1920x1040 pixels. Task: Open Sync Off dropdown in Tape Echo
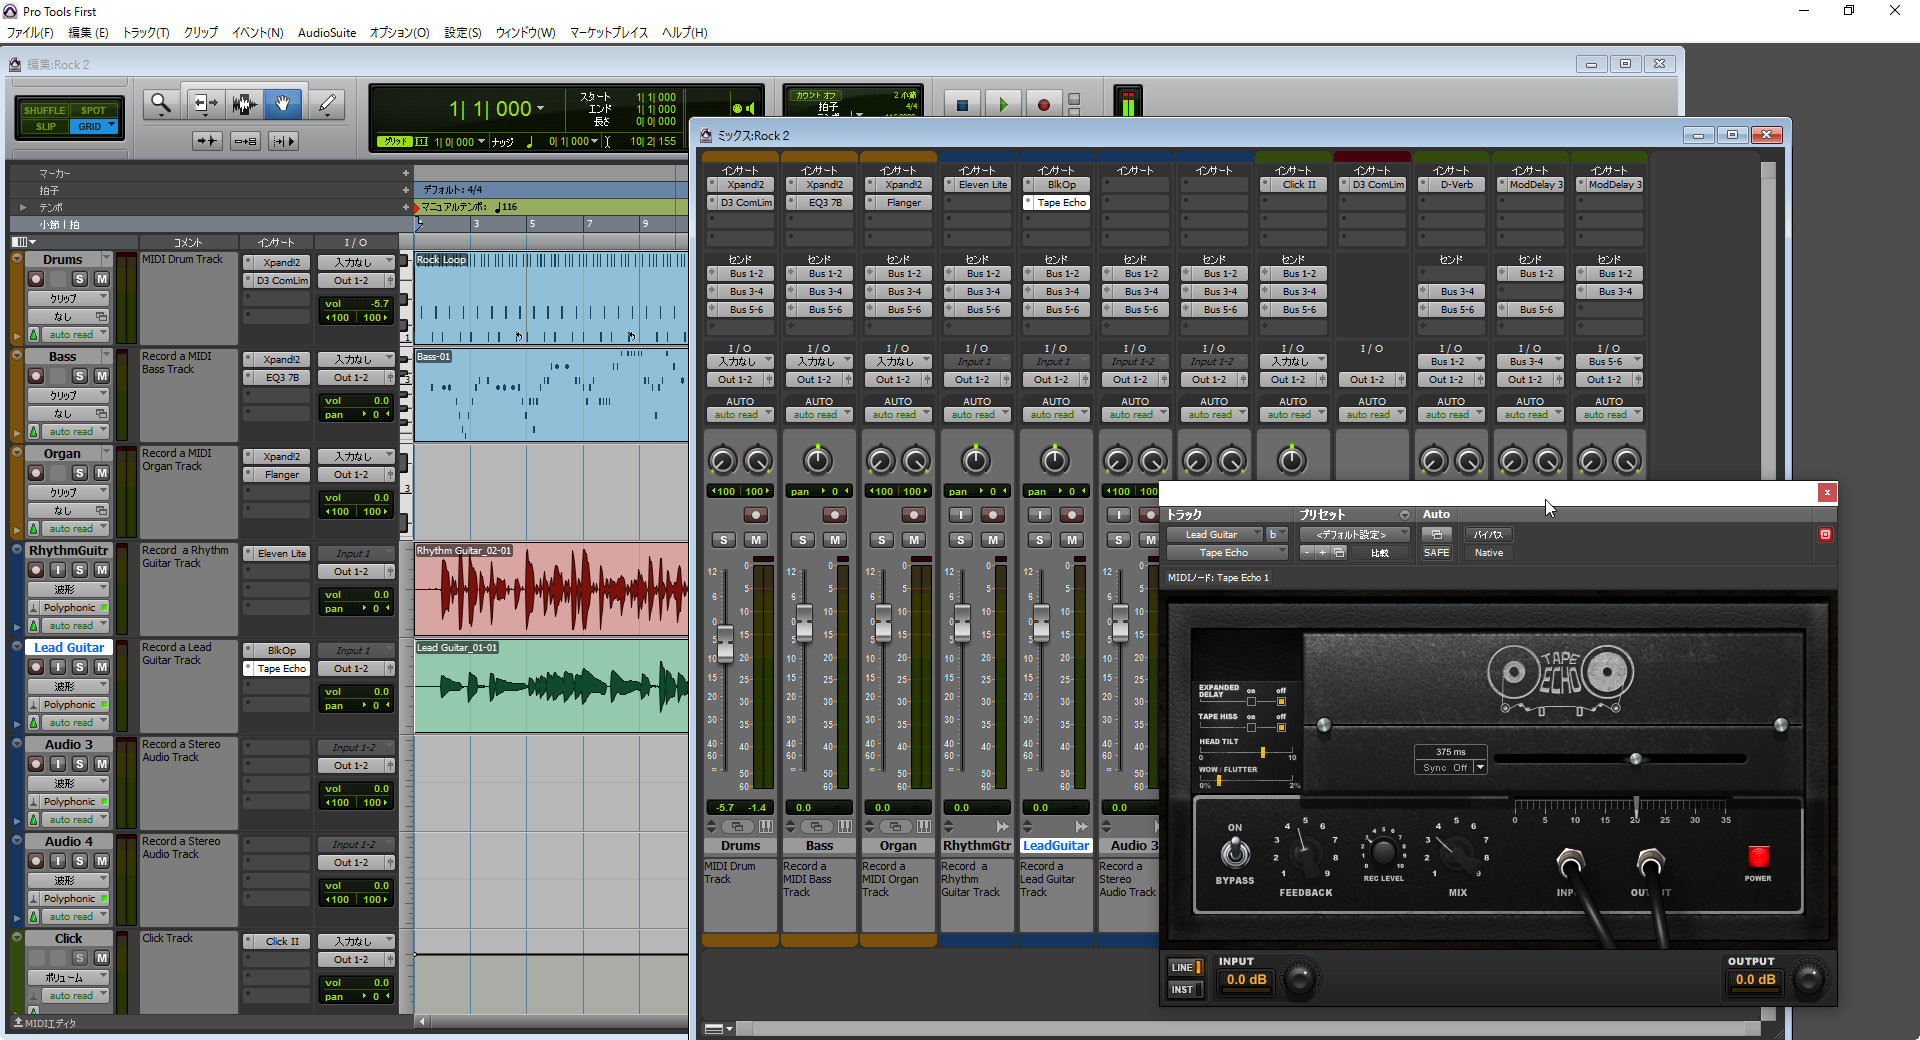[1480, 768]
